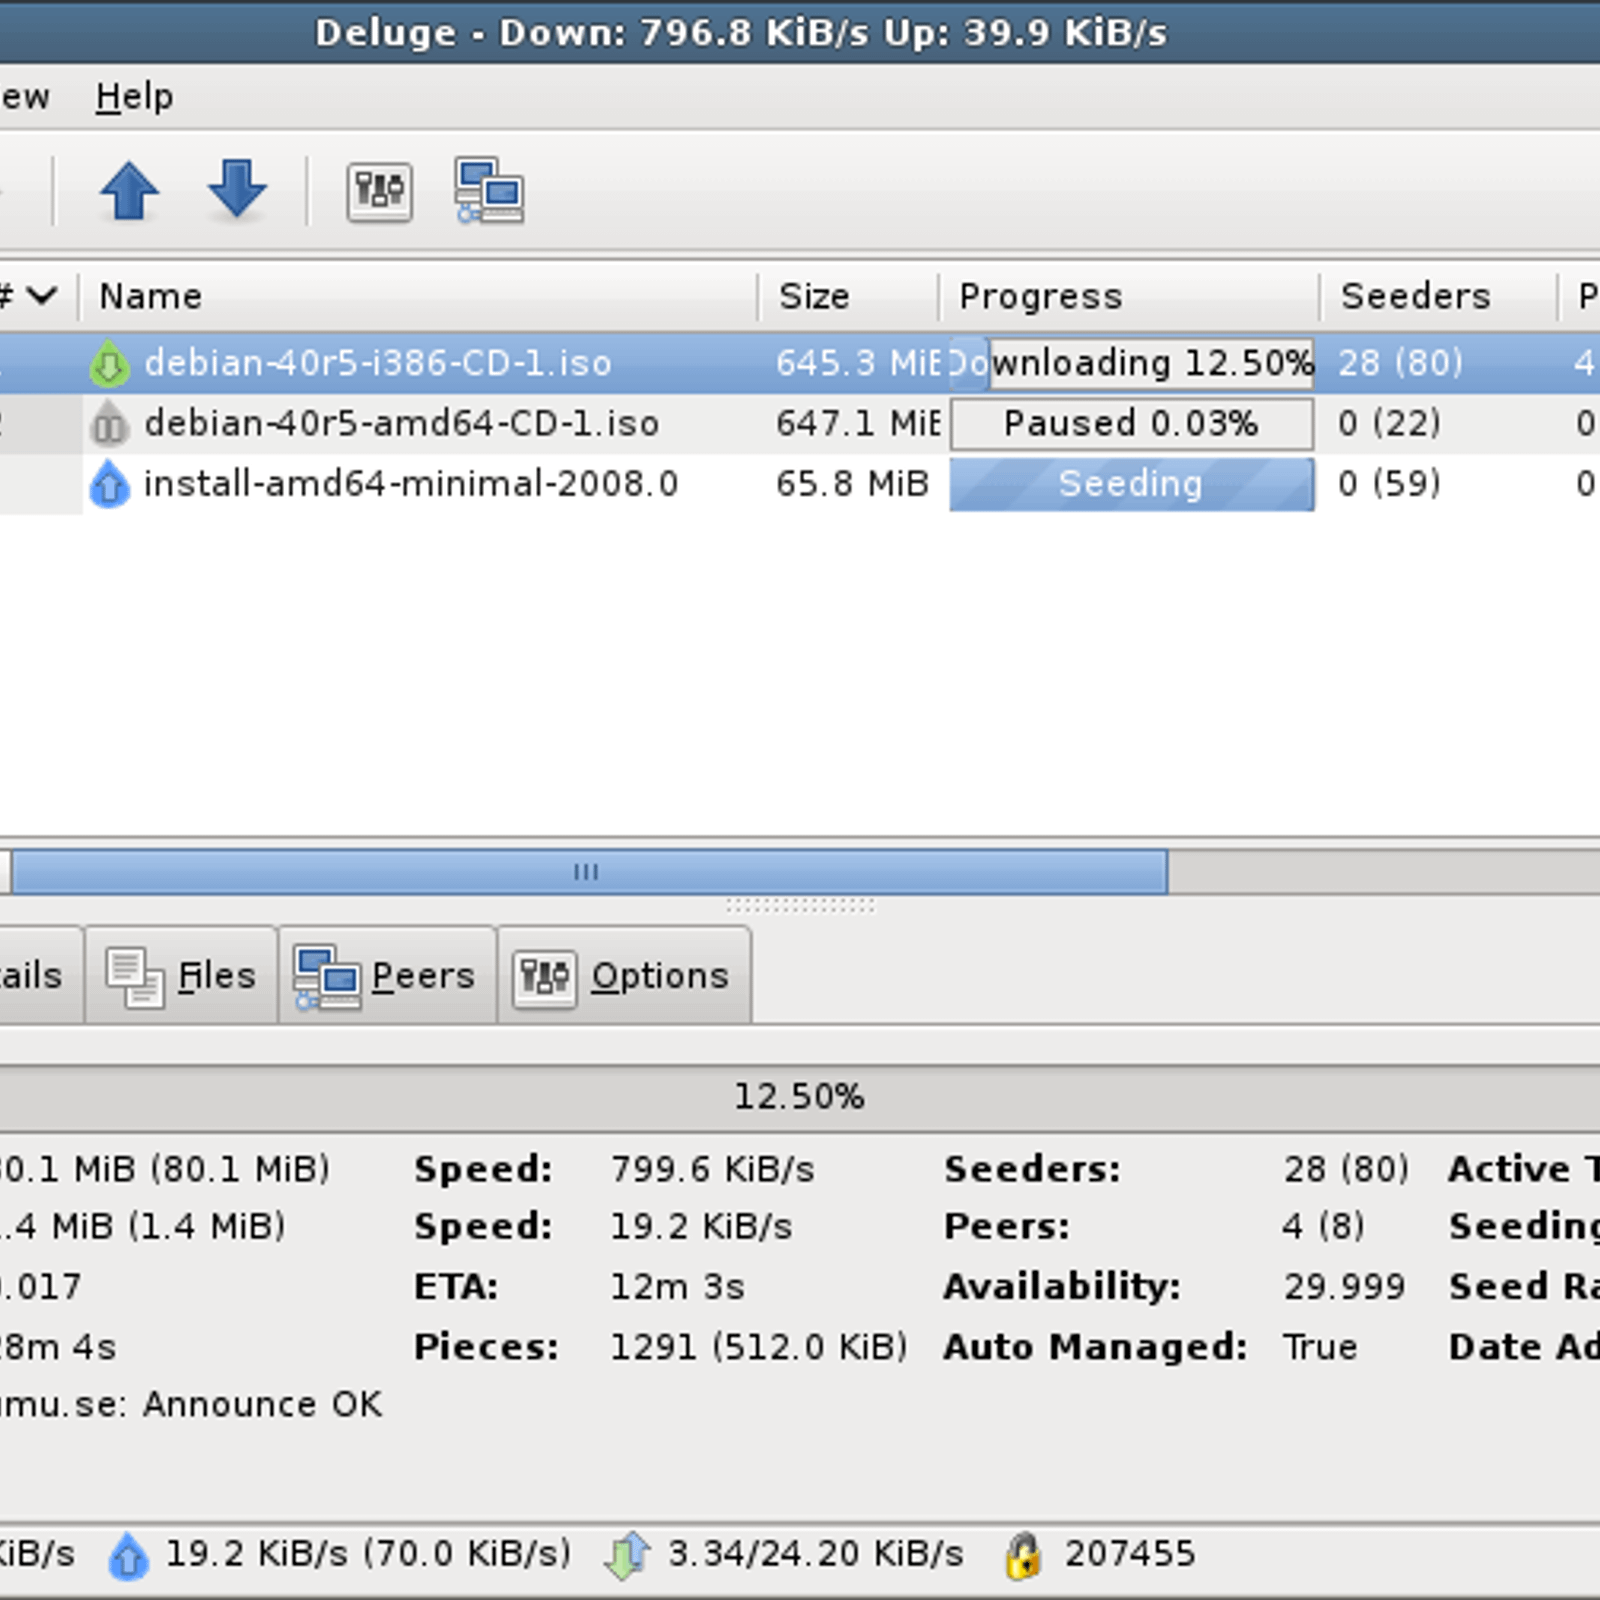Open Connection Manager toolbar icon
The height and width of the screenshot is (1600, 1600).
(x=489, y=190)
